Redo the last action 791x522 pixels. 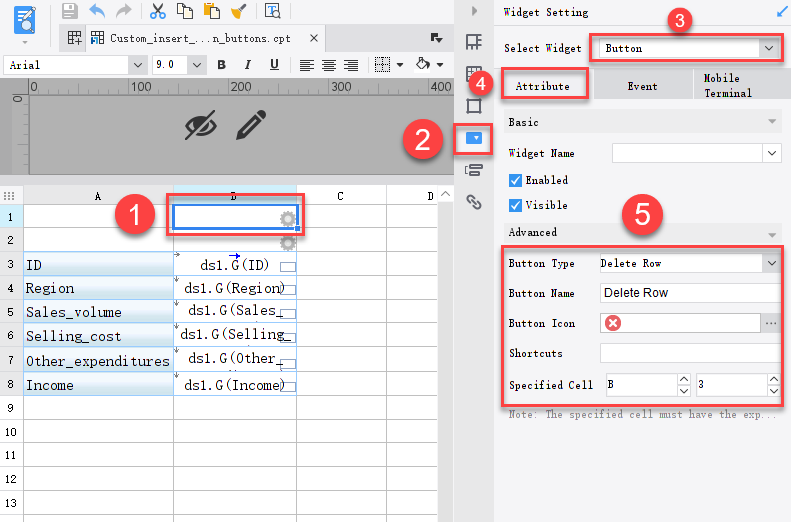123,11
